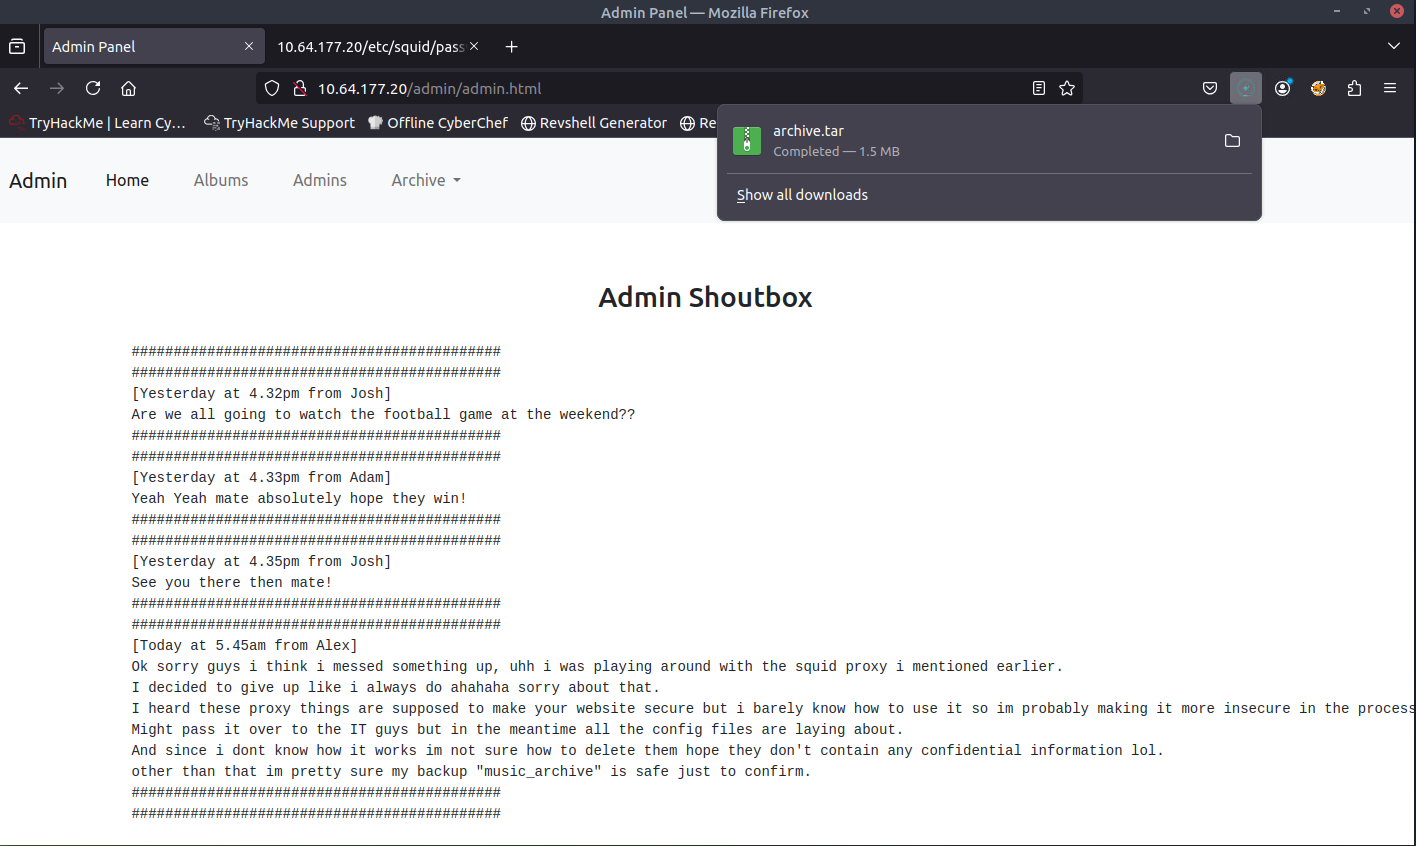
Task: Click the address bar URL field
Action: 650,88
